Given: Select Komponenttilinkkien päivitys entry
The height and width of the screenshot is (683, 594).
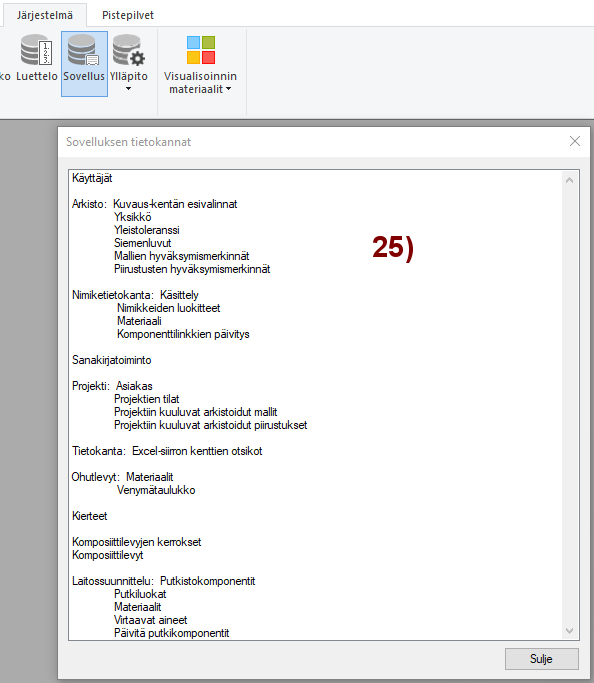Looking at the screenshot, I should 183,334.
